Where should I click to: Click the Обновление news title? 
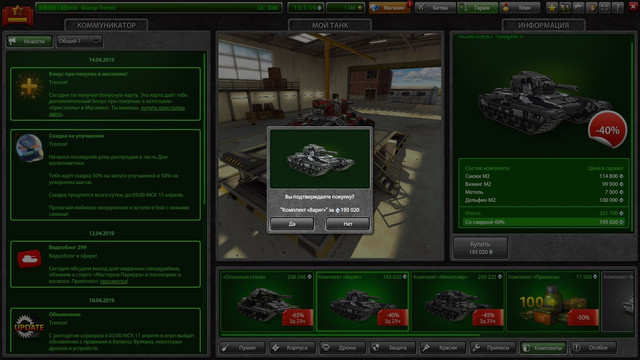(x=64, y=314)
